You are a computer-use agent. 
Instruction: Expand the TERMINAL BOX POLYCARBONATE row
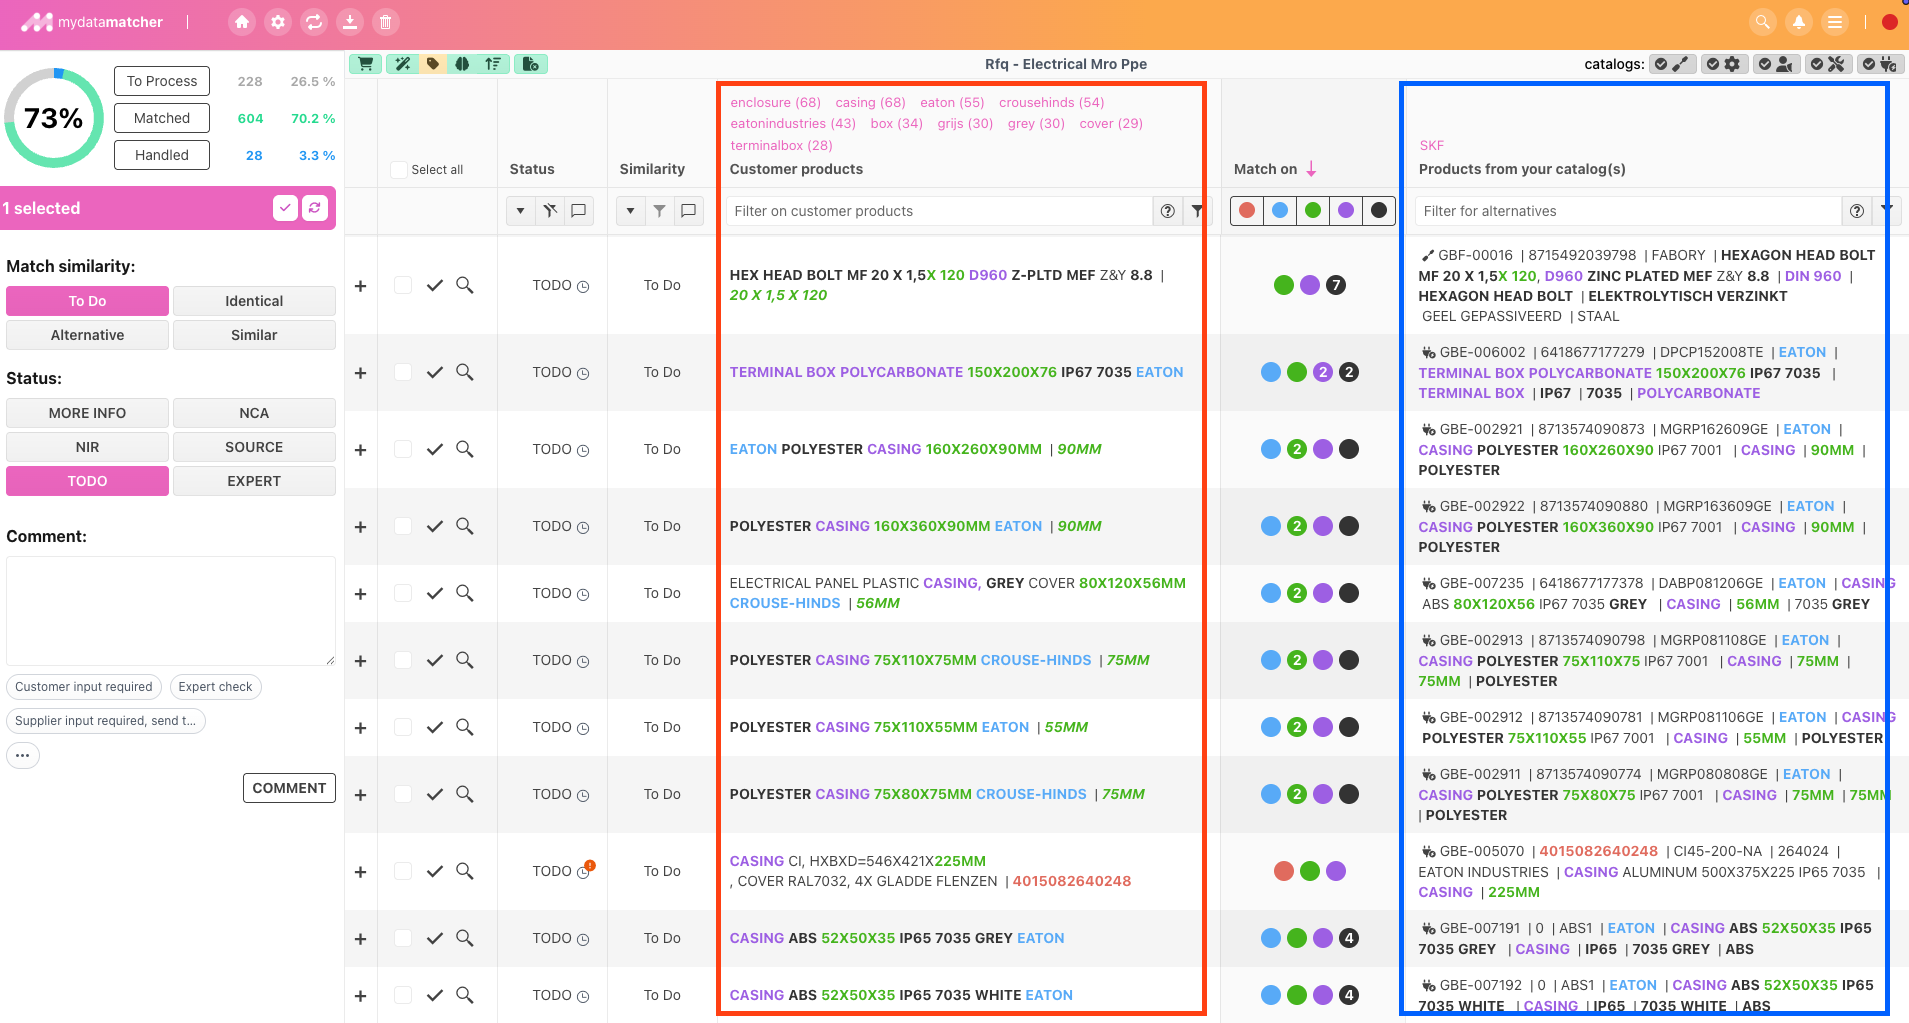(x=361, y=373)
